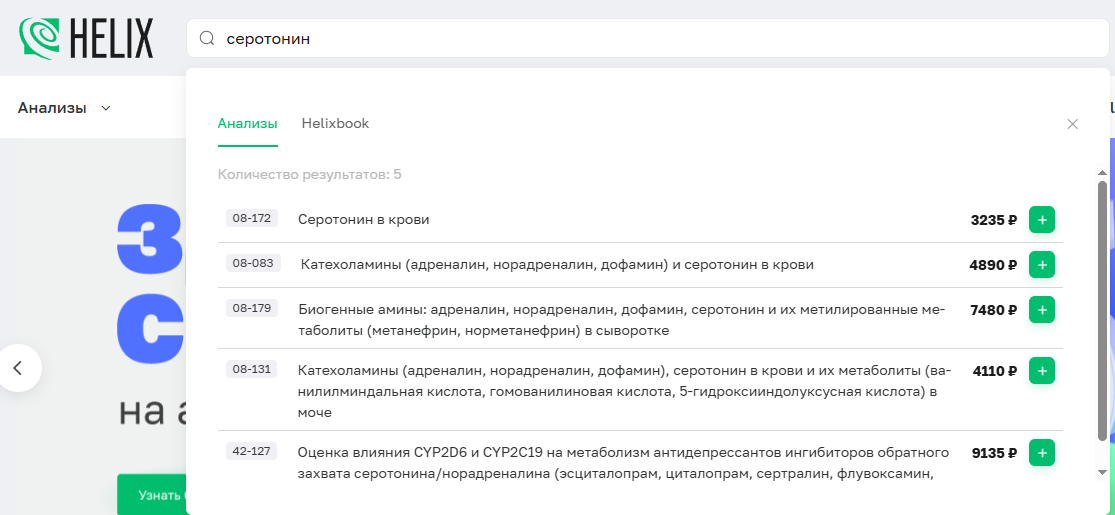Add 7480 ₽ biogenic amines test
The height and width of the screenshot is (515, 1115).
(1041, 310)
